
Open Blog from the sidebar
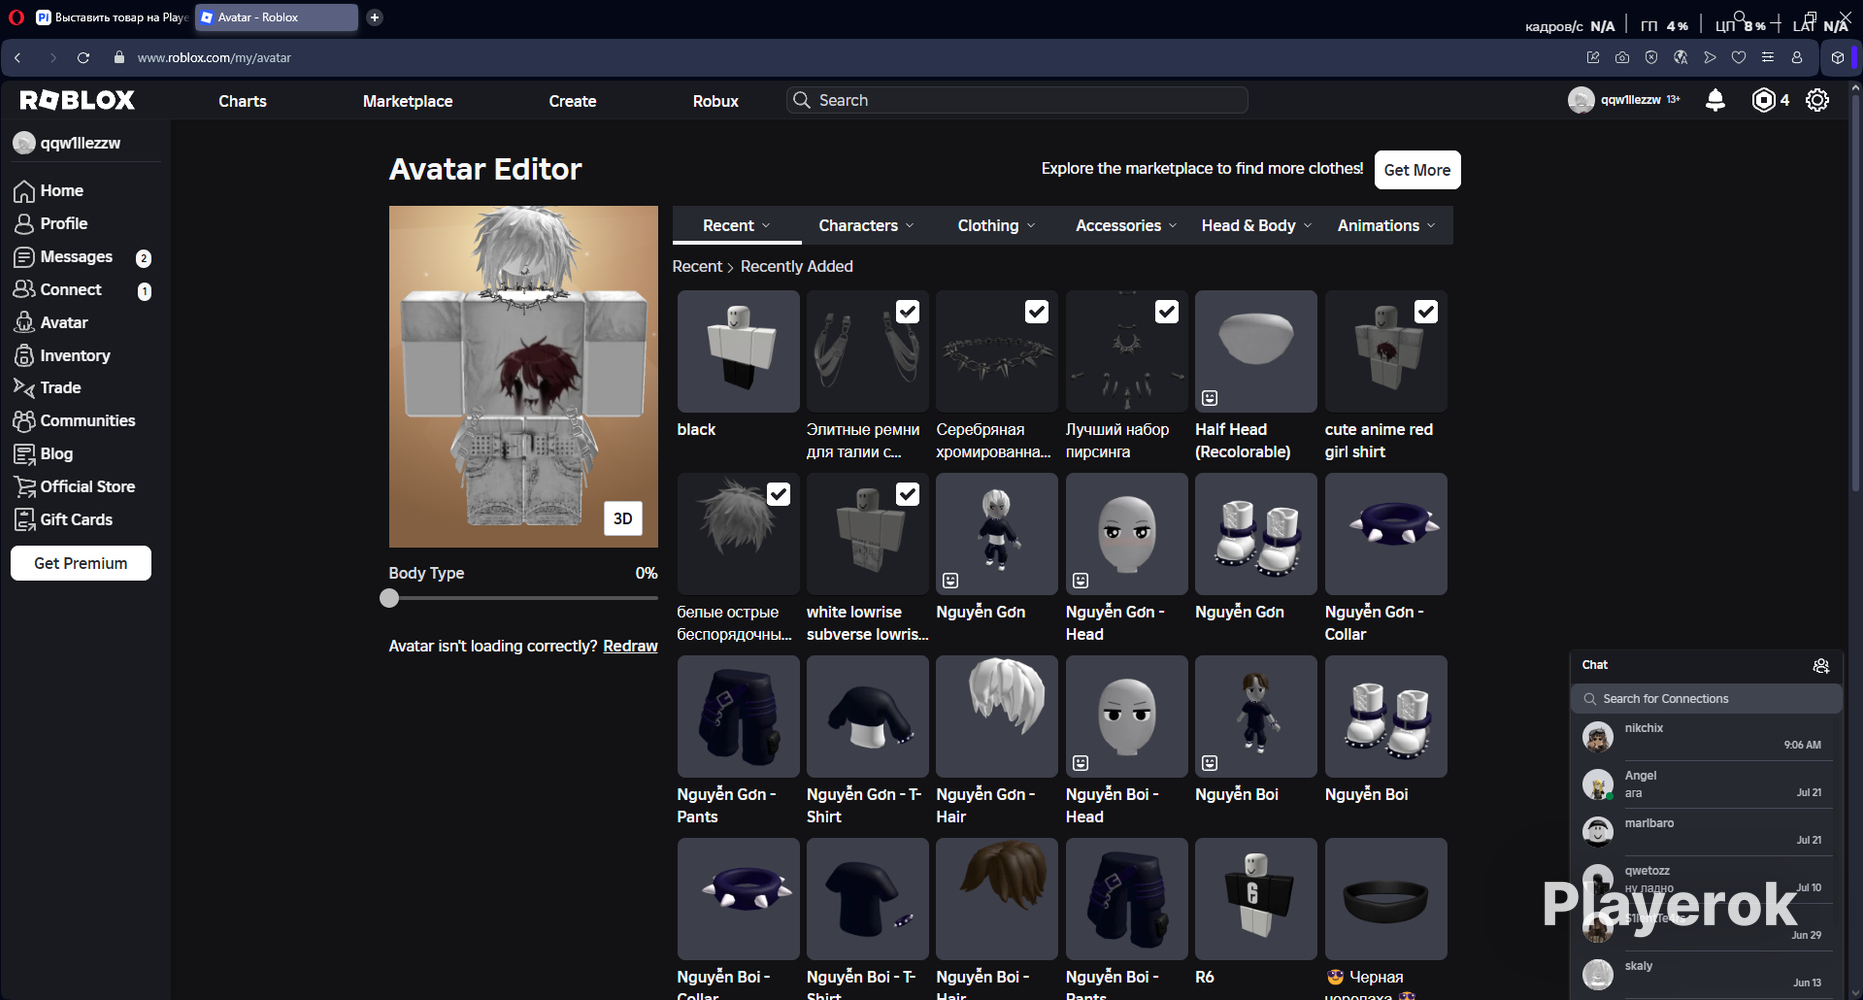pos(43,453)
